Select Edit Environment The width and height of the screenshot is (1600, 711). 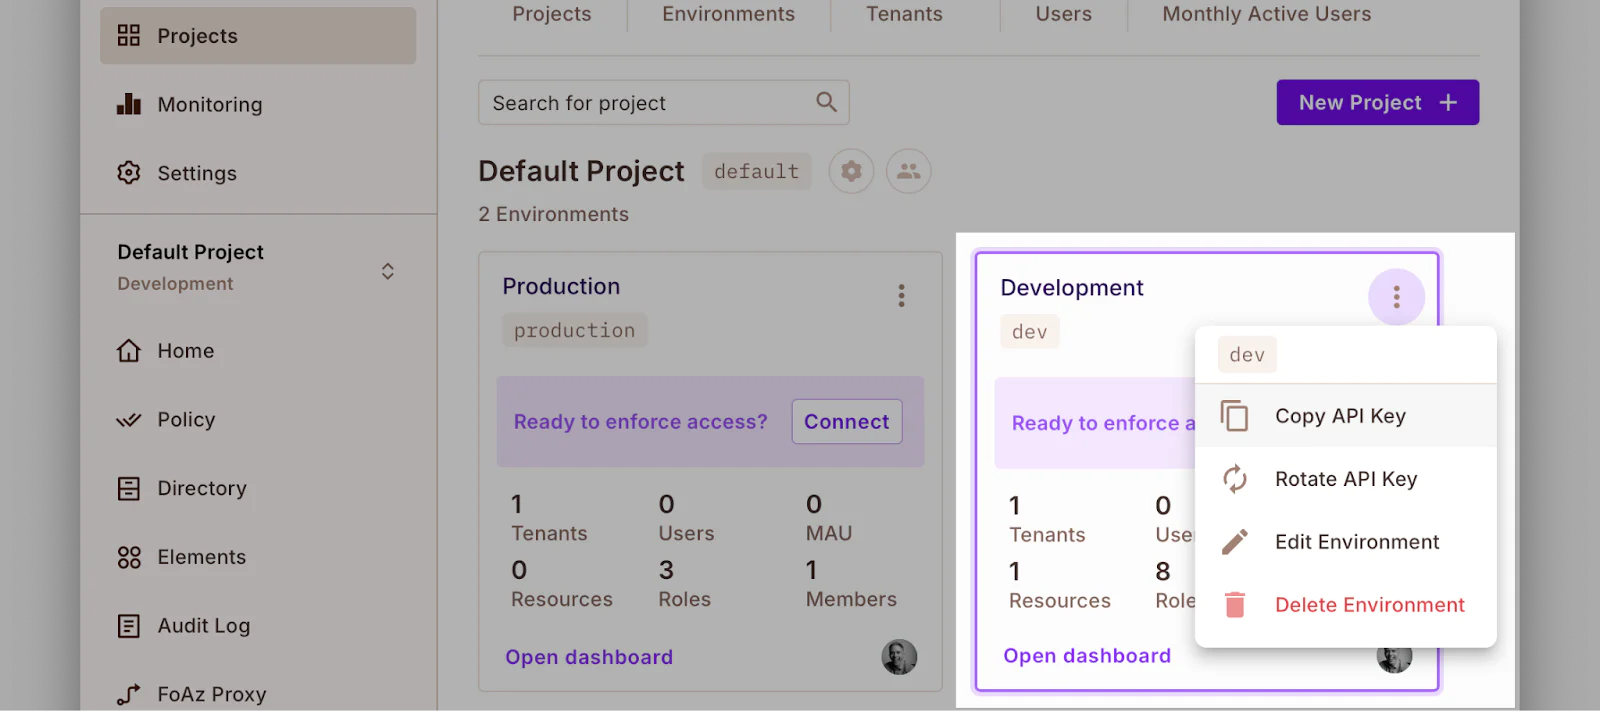click(1346, 542)
